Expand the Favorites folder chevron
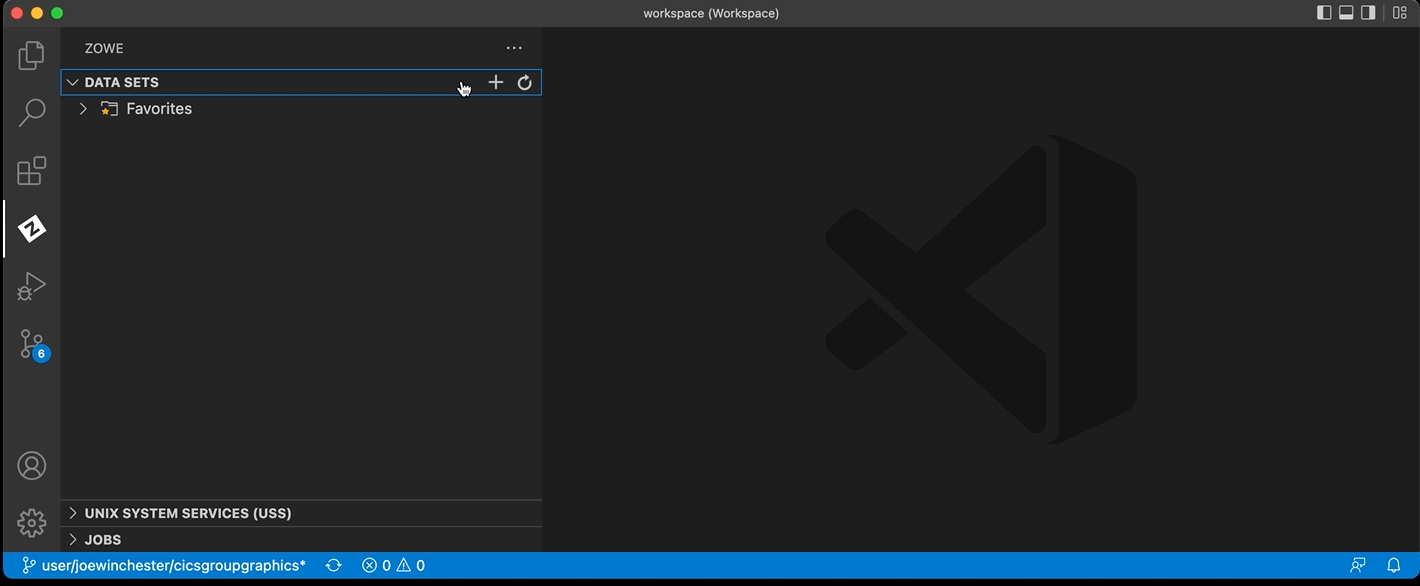Viewport: 1420px width, 586px height. tap(83, 109)
